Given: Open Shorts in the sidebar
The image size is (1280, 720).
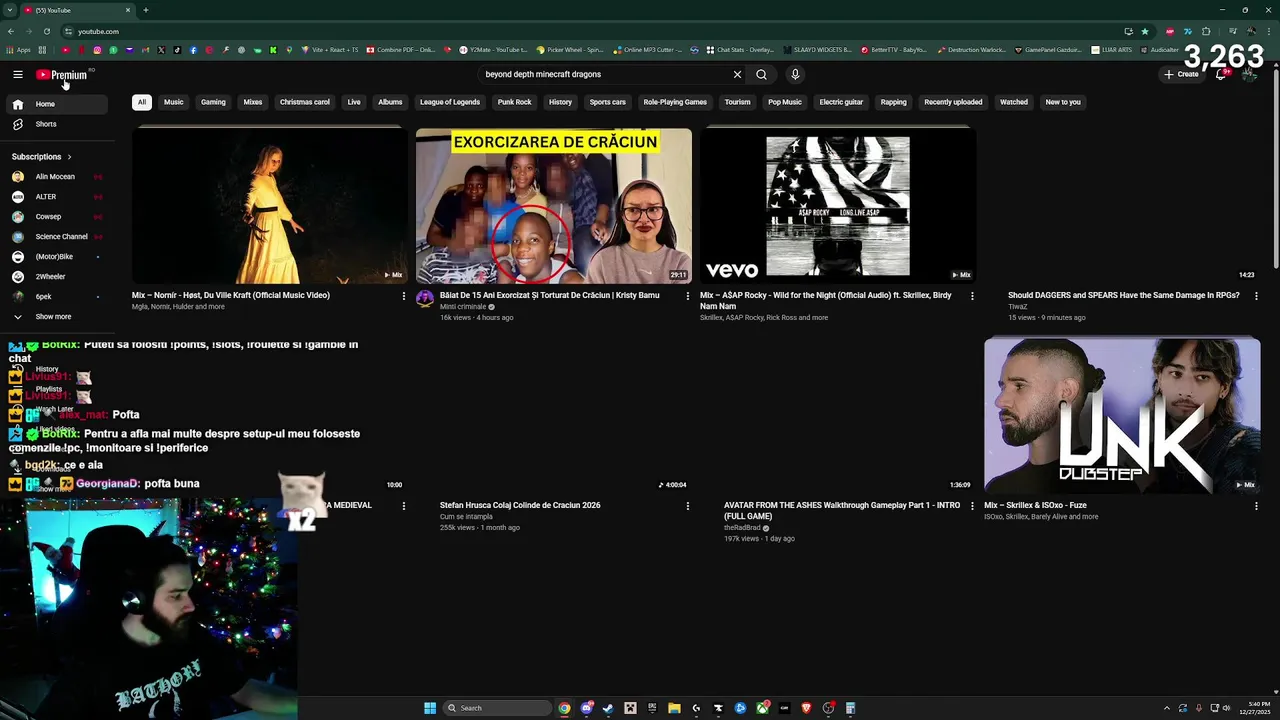Looking at the screenshot, I should pos(58,124).
